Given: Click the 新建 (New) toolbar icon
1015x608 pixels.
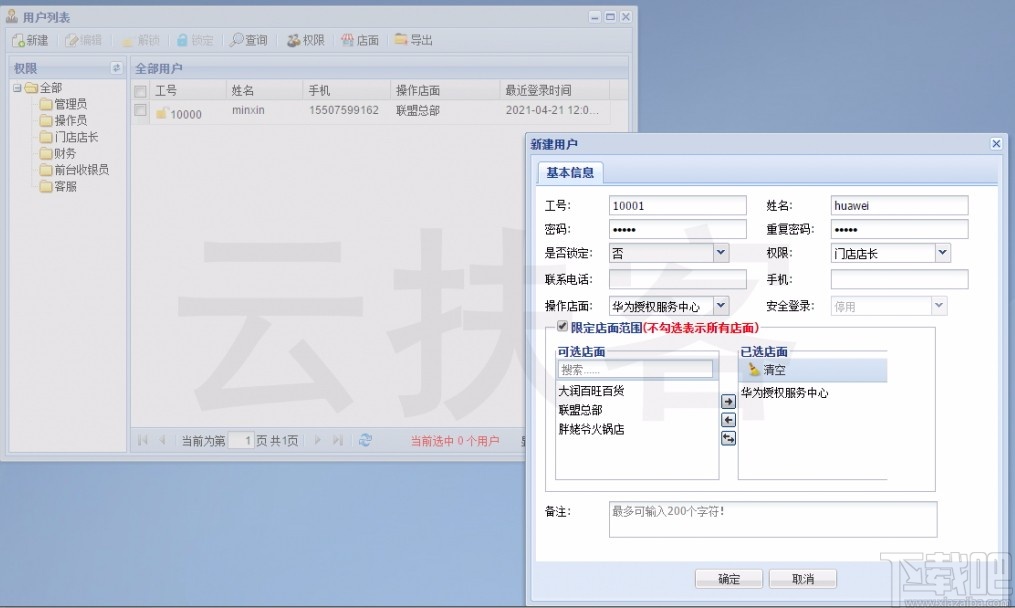Looking at the screenshot, I should (30, 40).
